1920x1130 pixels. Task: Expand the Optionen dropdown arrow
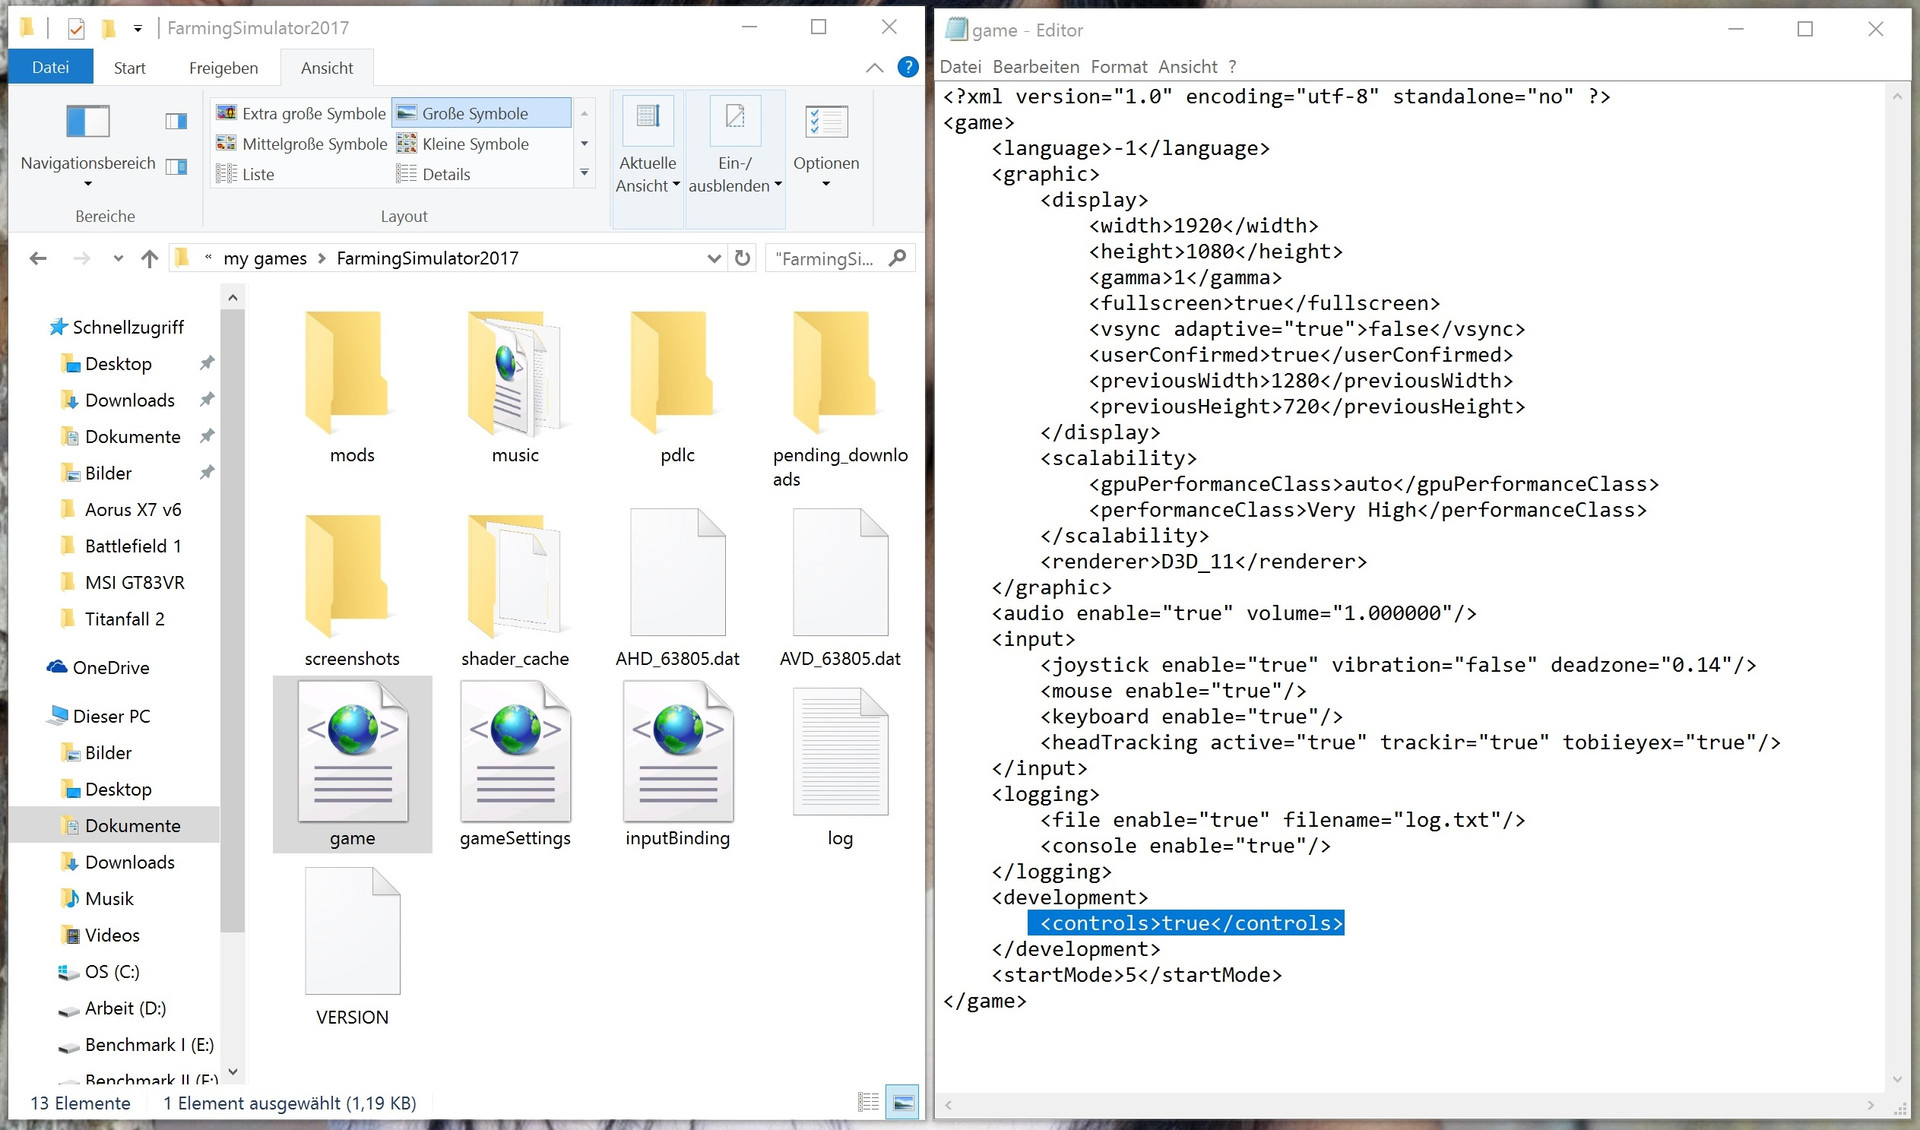[x=826, y=184]
